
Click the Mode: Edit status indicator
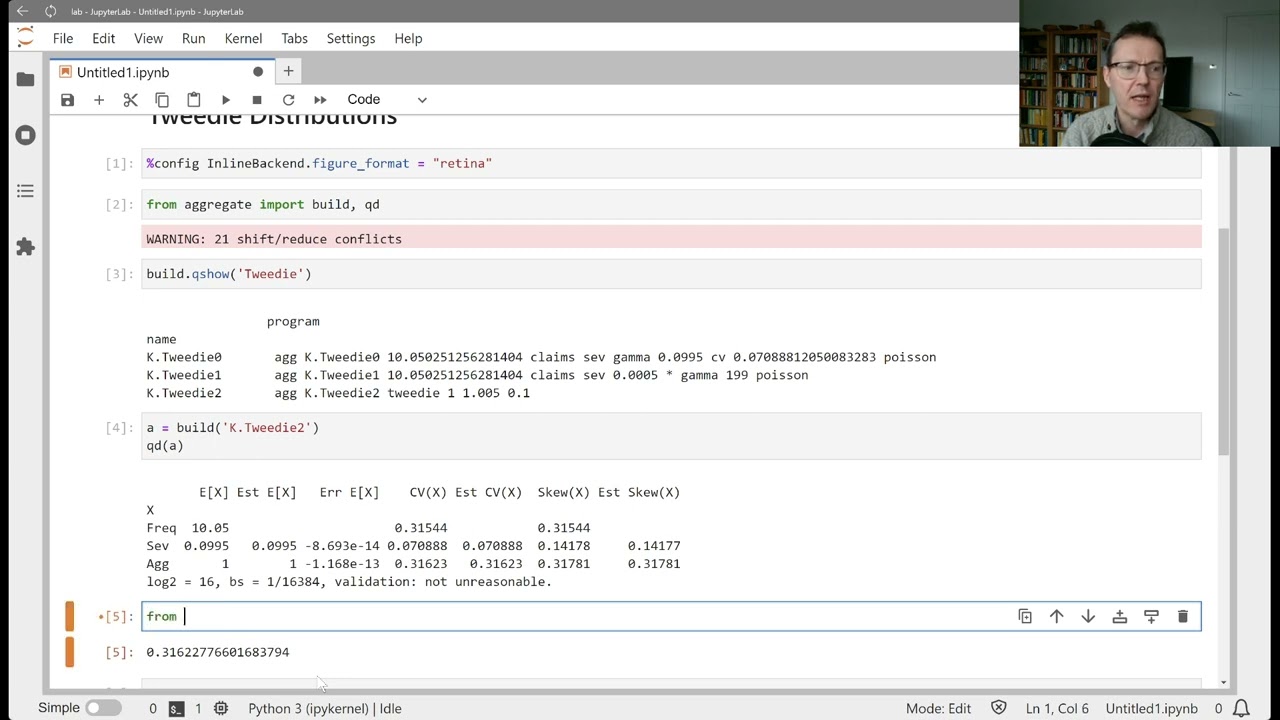tap(938, 708)
